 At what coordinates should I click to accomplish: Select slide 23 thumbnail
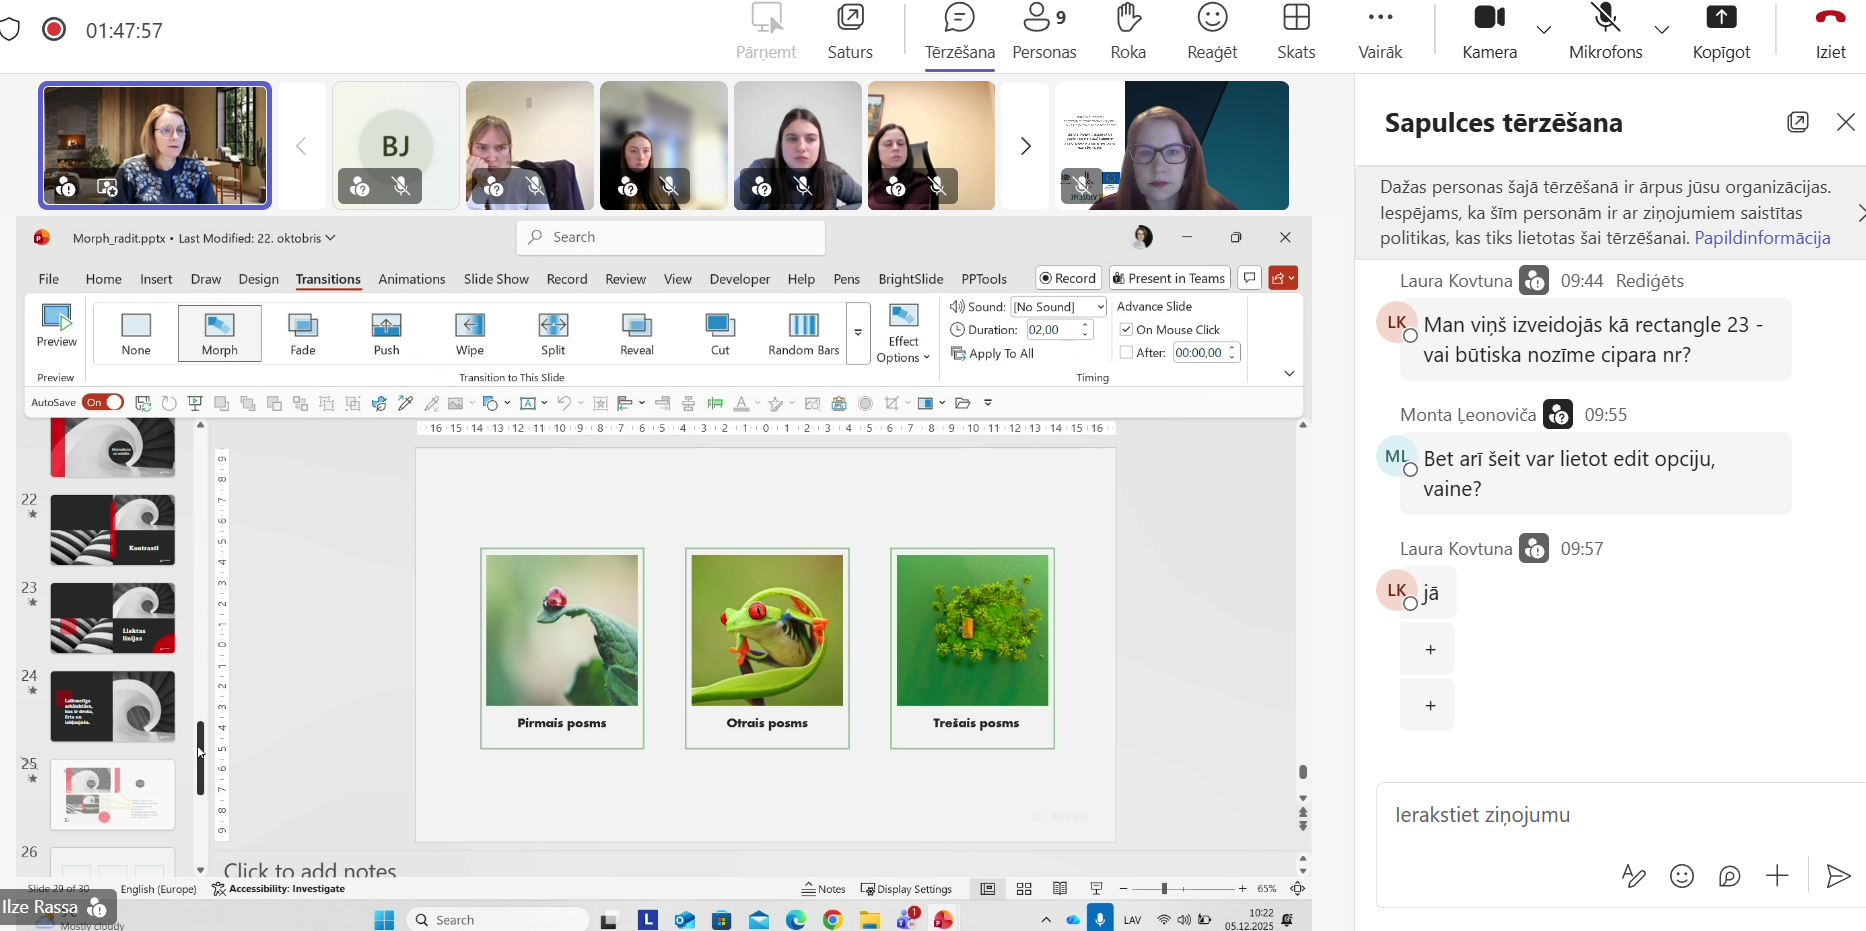pyautogui.click(x=113, y=618)
